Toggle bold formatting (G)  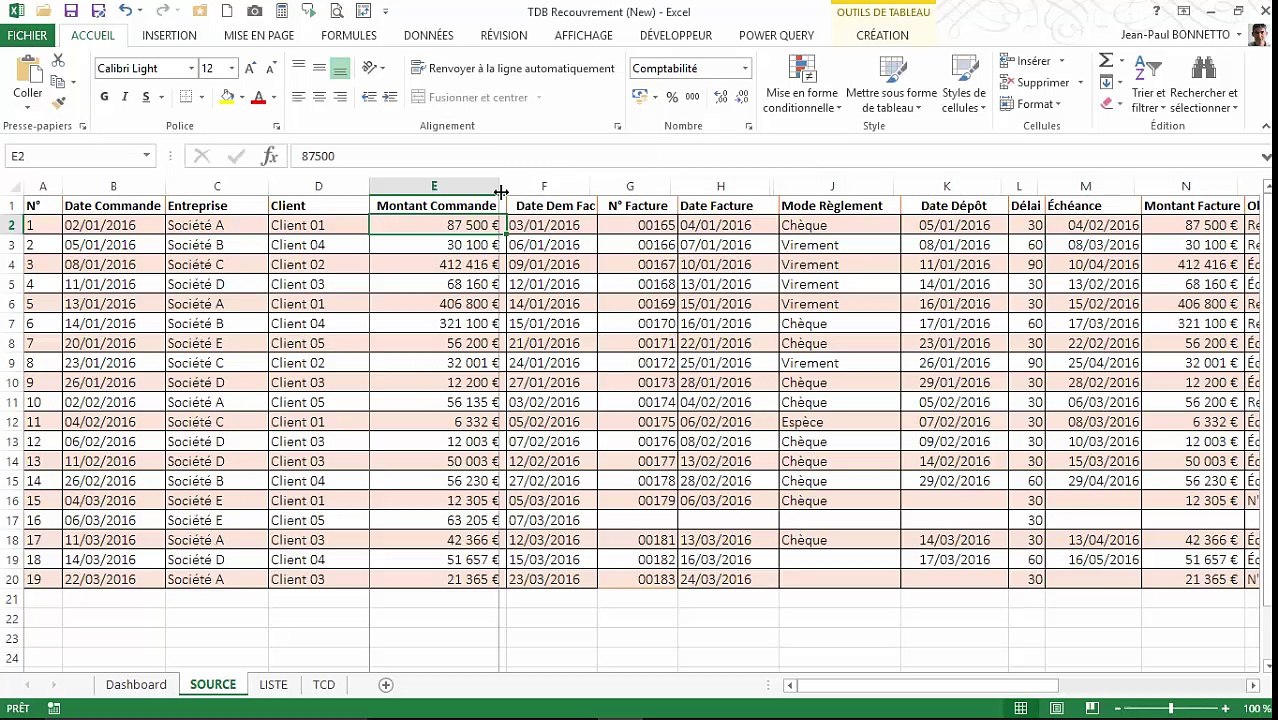tap(104, 97)
